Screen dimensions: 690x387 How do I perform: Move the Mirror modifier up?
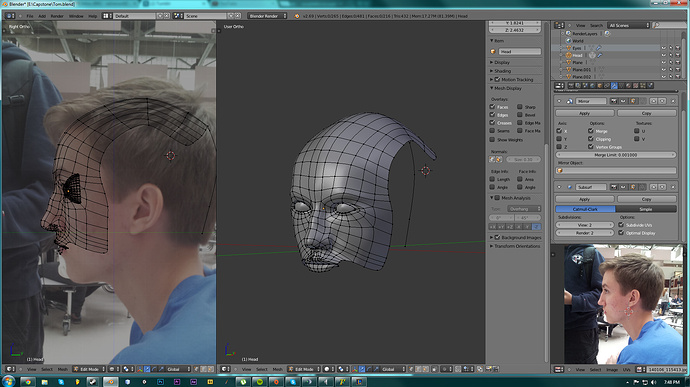click(653, 101)
